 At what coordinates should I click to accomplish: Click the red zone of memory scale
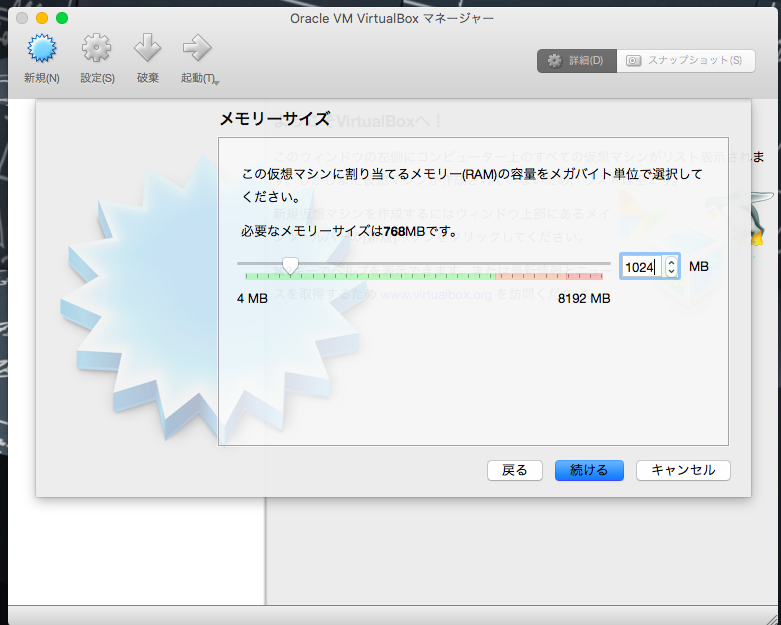coord(584,276)
